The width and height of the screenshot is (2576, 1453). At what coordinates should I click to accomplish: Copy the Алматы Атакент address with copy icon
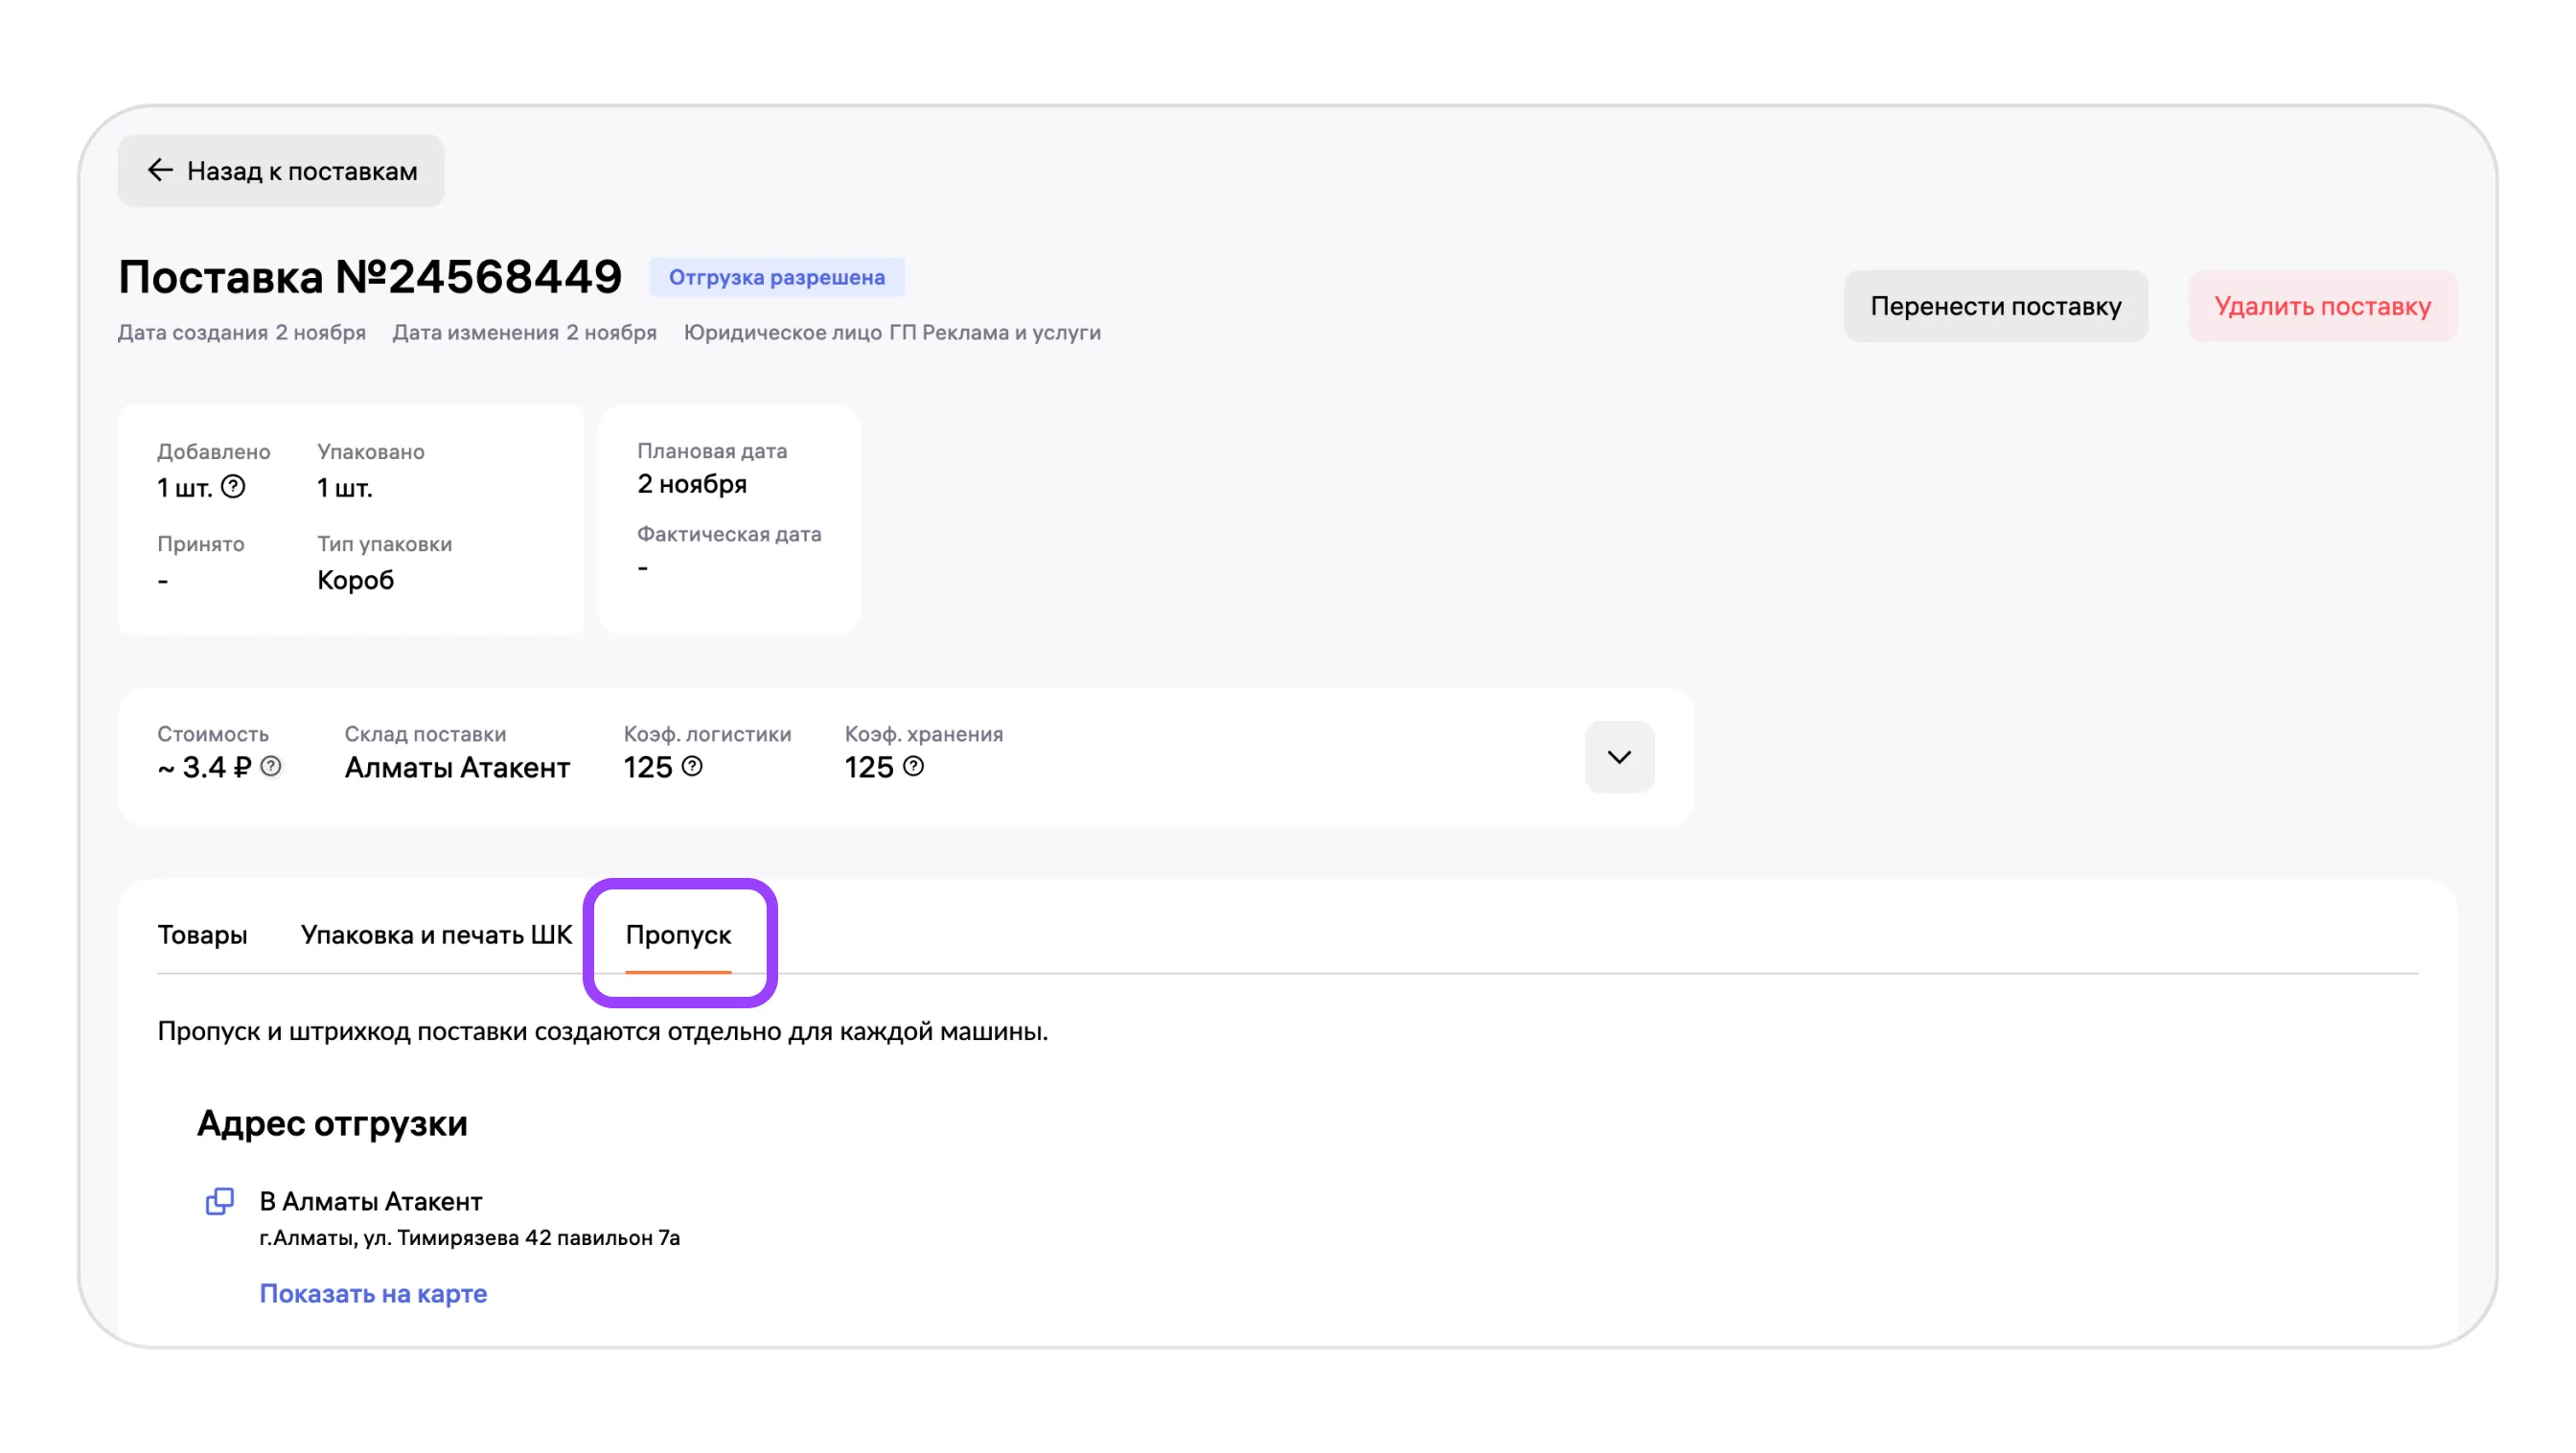[220, 1200]
